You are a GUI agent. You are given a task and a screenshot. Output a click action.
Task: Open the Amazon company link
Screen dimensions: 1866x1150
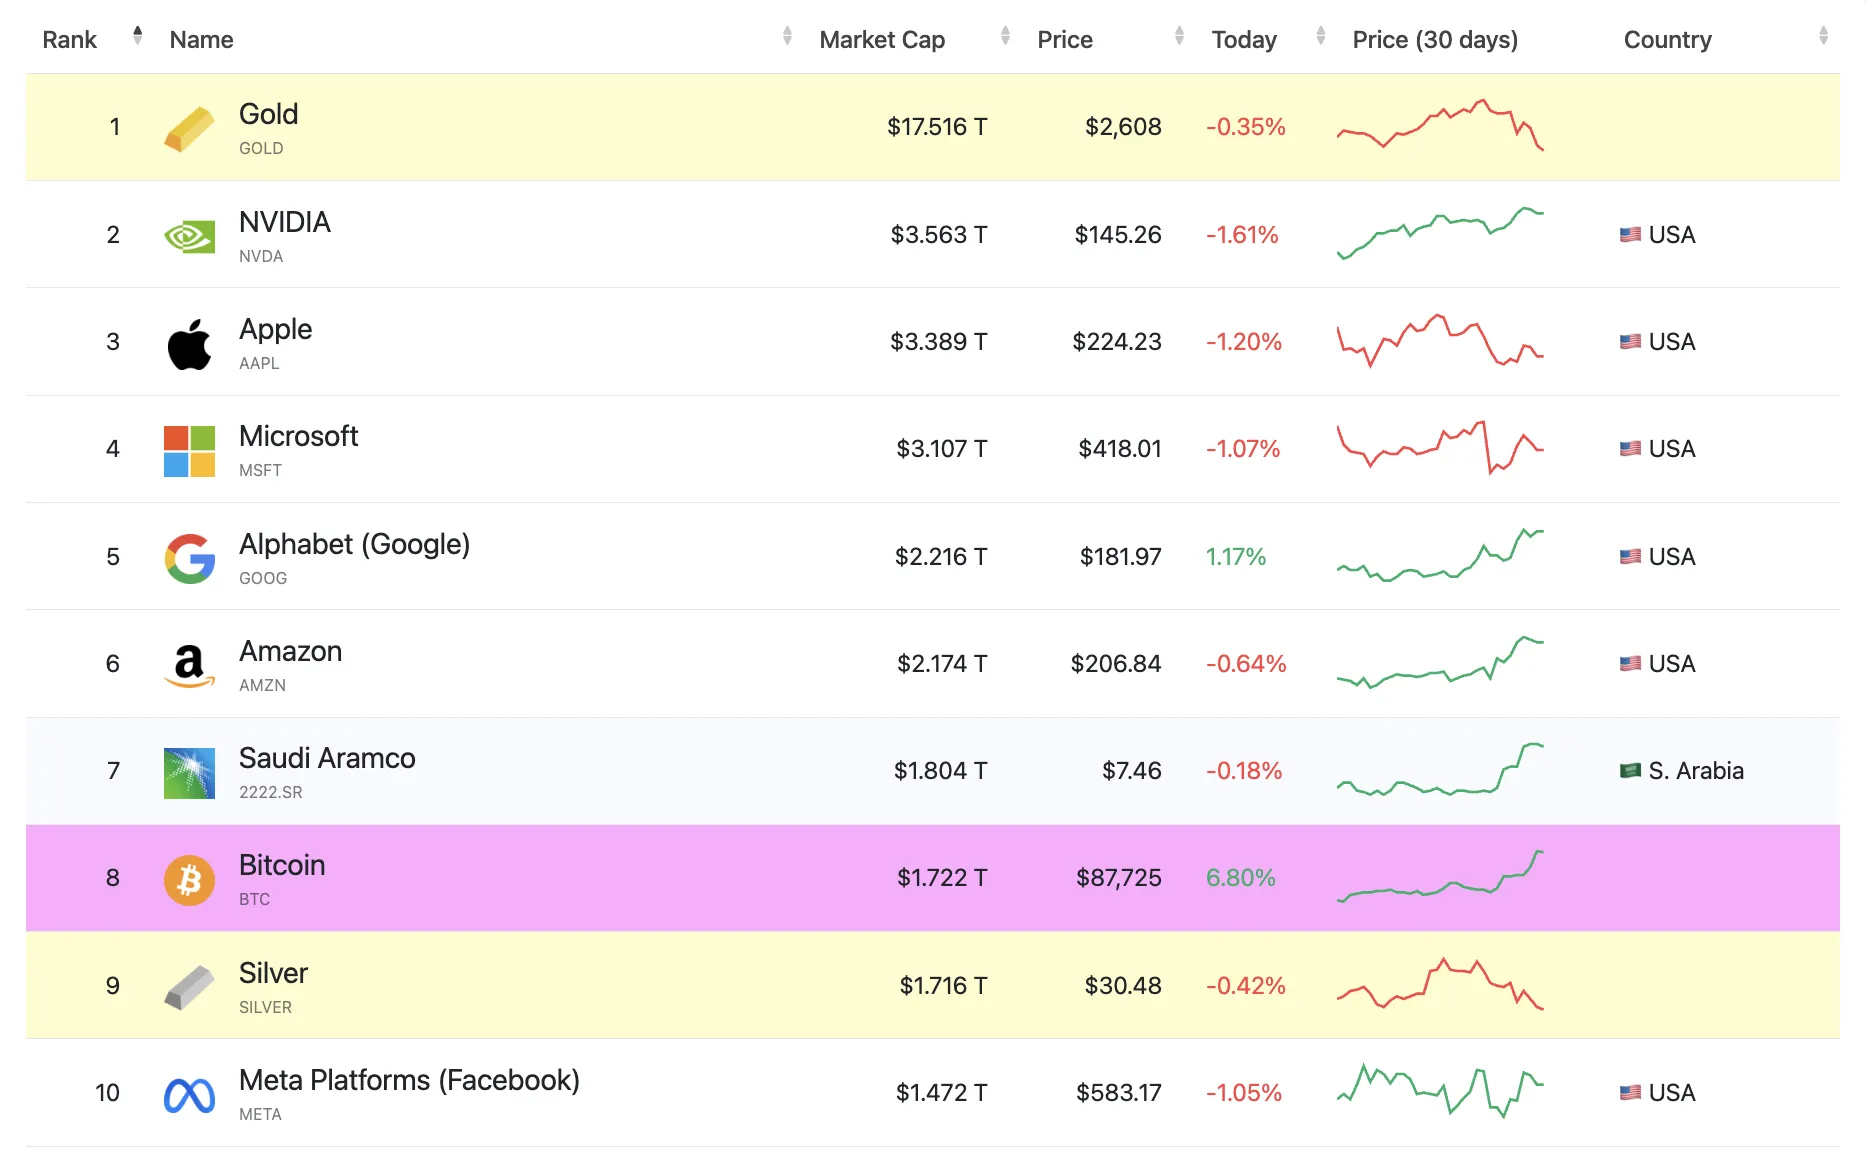click(x=290, y=651)
